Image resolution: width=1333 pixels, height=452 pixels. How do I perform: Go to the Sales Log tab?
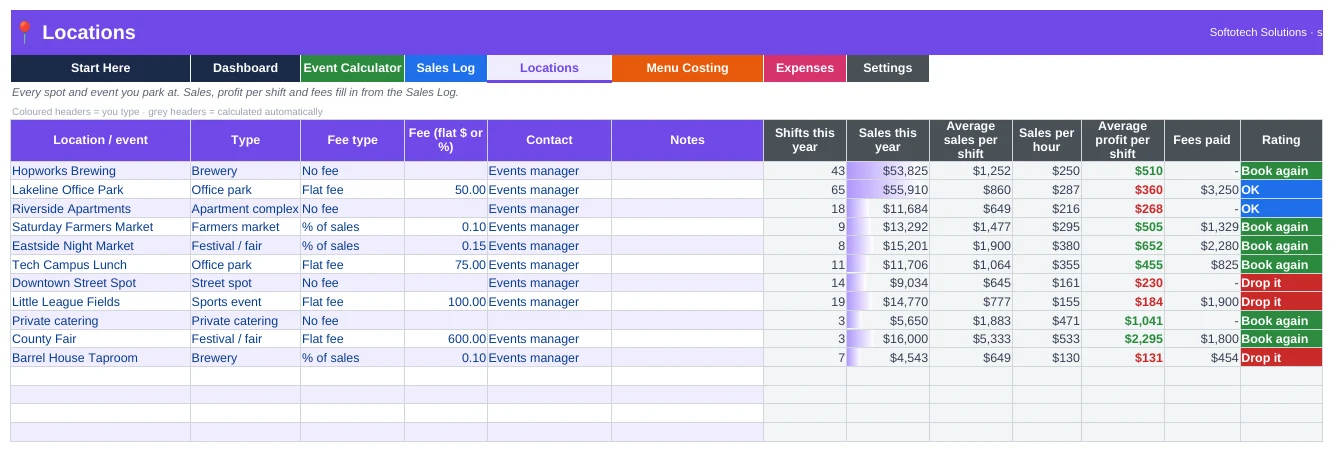445,68
